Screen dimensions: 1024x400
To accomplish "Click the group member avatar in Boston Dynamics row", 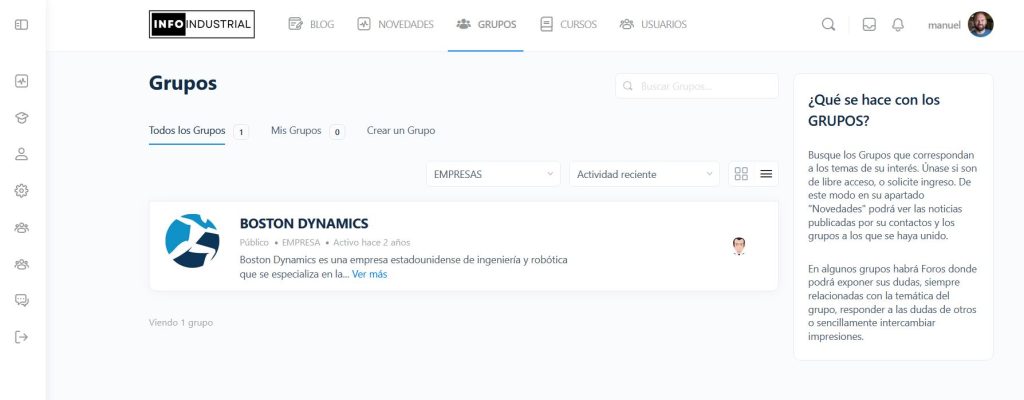I will point(739,246).
